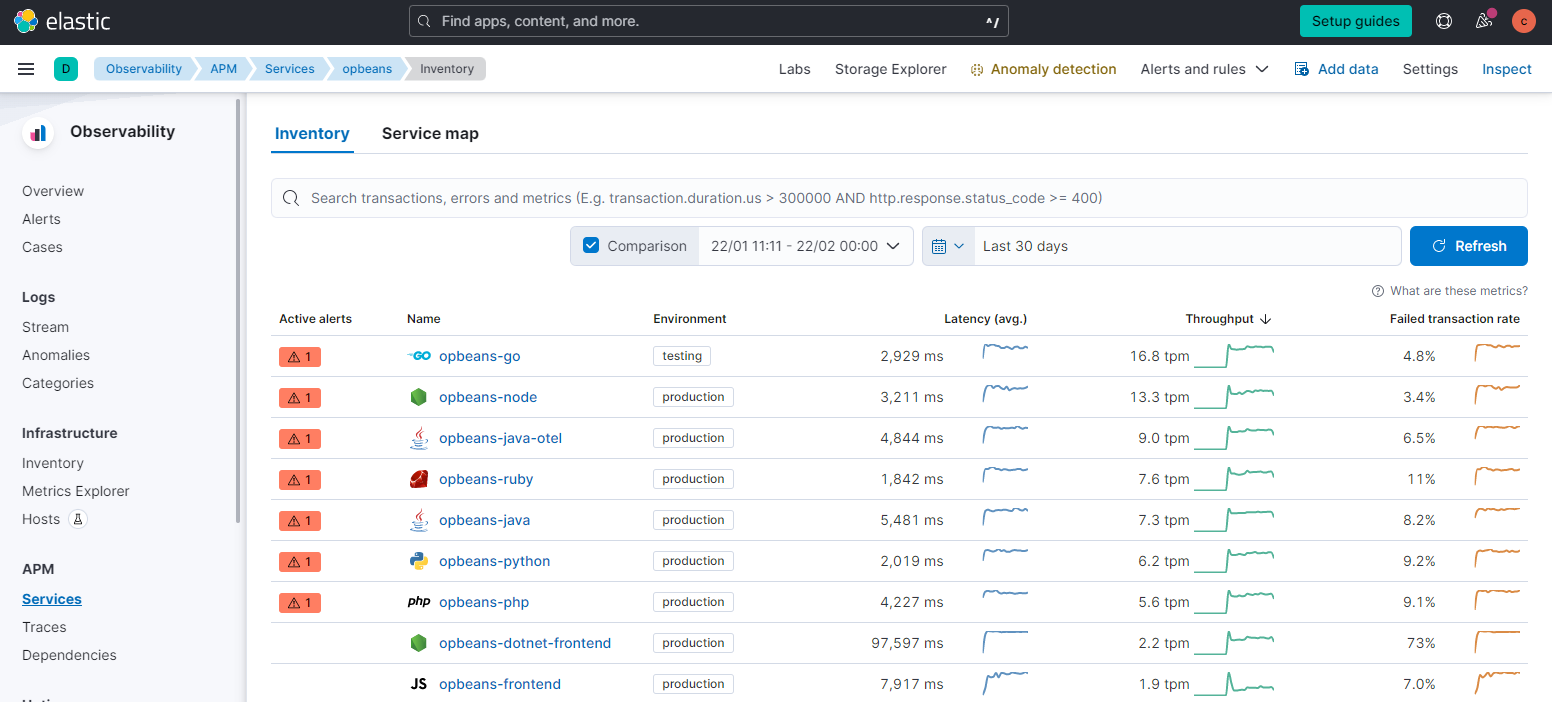Open the user profile avatar c
This screenshot has height=702, width=1552.
[x=1524, y=21]
